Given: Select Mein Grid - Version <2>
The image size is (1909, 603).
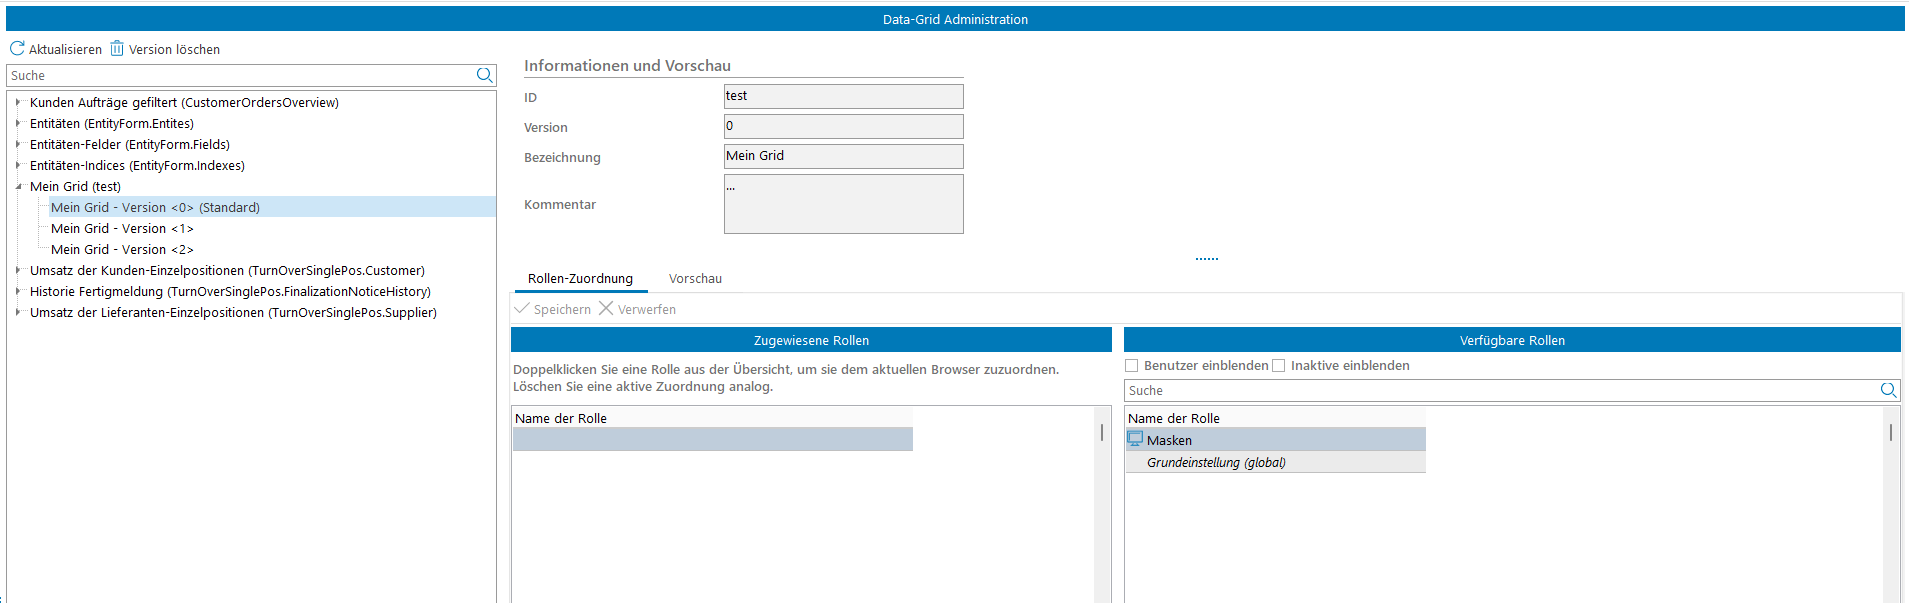Looking at the screenshot, I should pyautogui.click(x=122, y=250).
